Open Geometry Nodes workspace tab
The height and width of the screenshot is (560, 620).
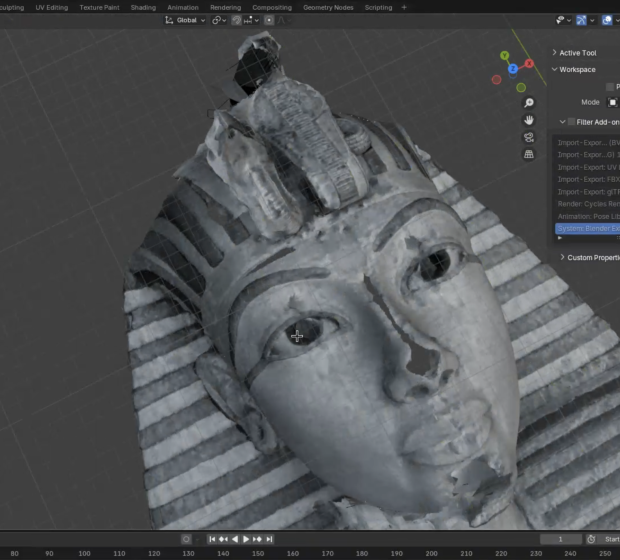click(328, 7)
